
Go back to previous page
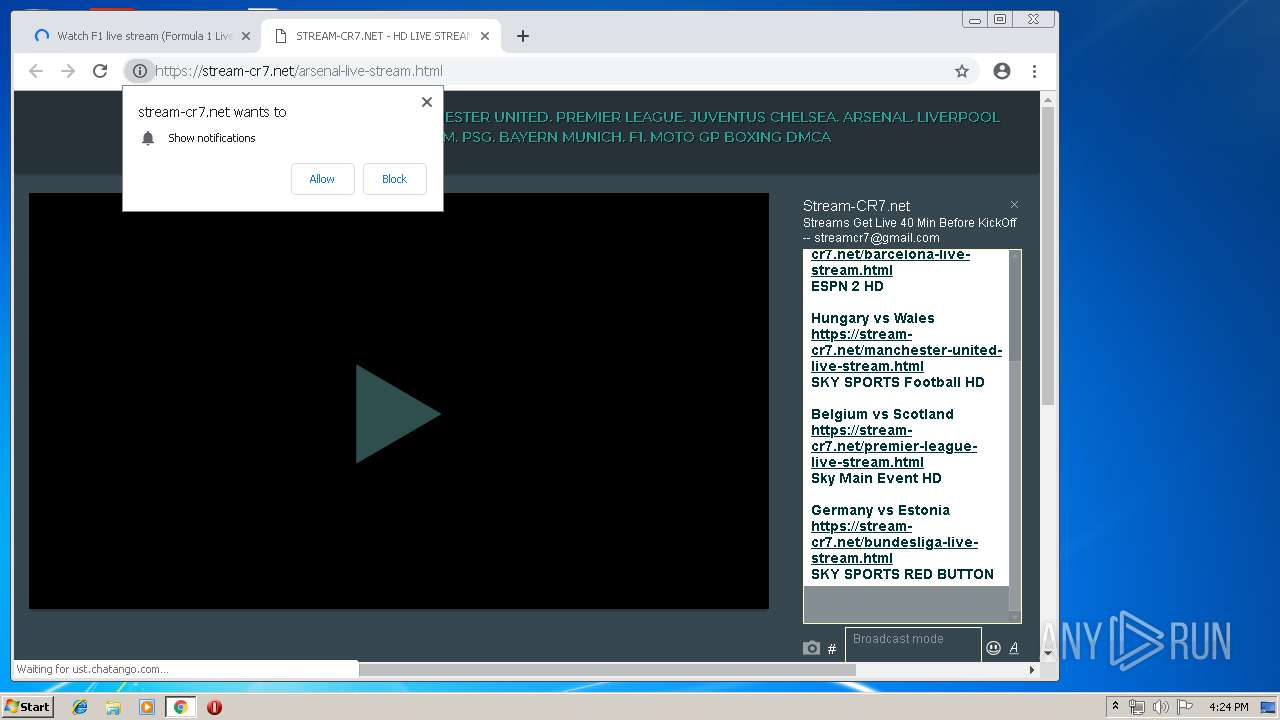[36, 71]
